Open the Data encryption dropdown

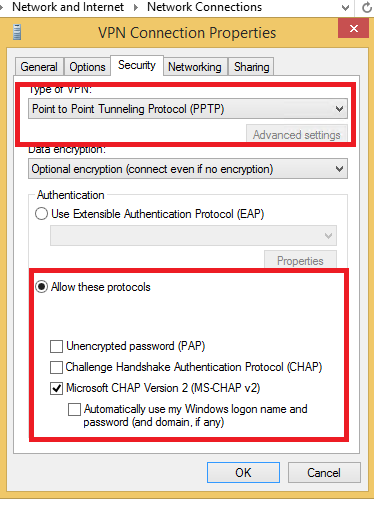pos(188,169)
